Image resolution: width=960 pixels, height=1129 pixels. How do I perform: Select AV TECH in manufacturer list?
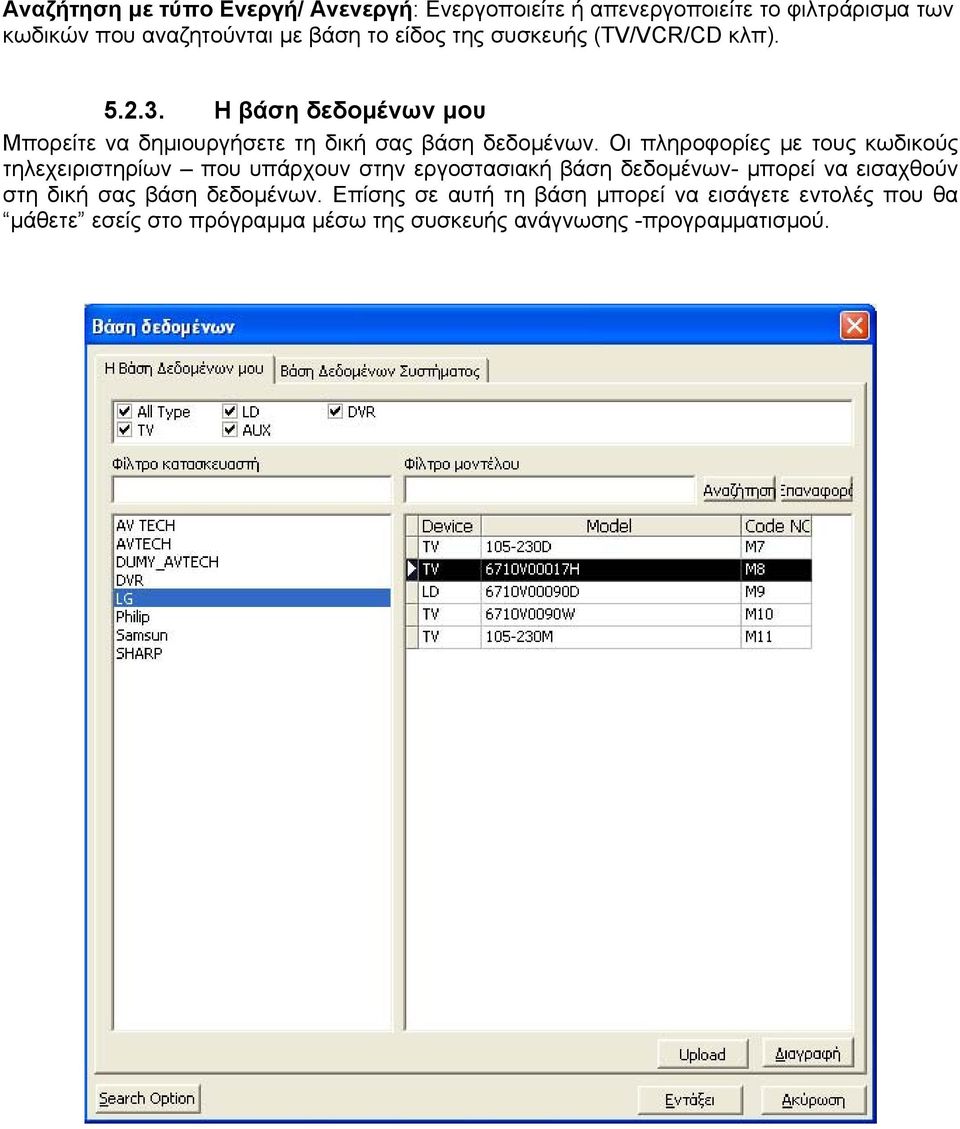pyautogui.click(x=252, y=526)
